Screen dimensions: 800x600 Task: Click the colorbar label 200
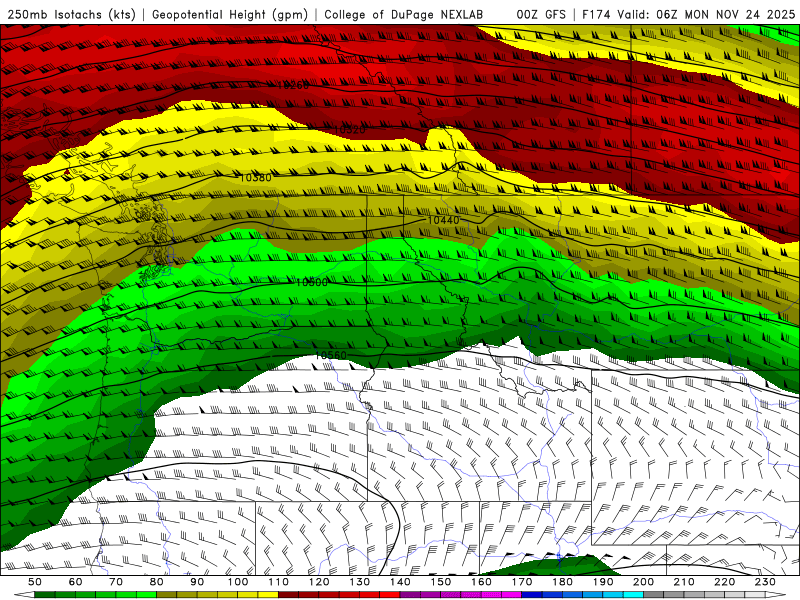click(x=643, y=582)
